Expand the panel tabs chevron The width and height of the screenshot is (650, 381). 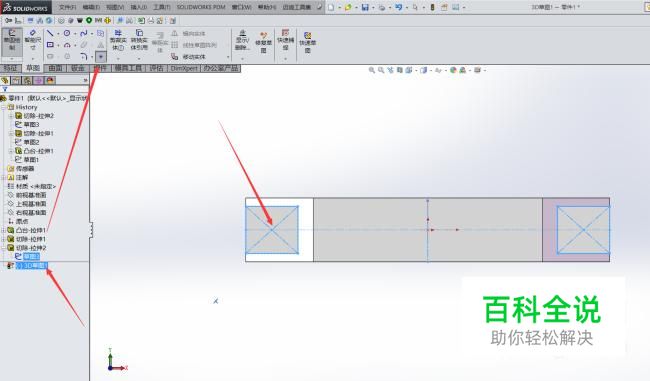(85, 80)
